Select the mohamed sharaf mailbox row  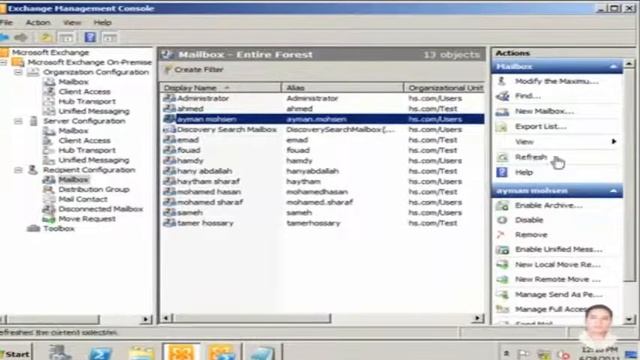pyautogui.click(x=322, y=202)
